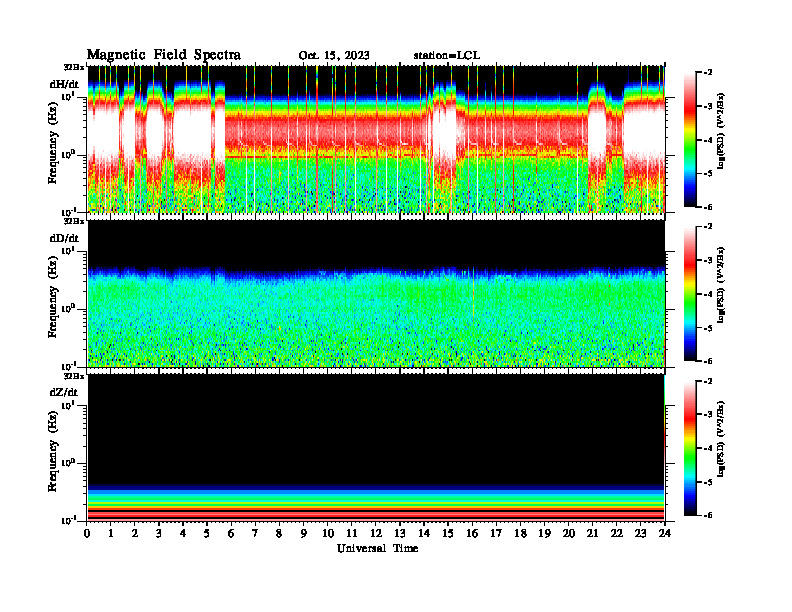Click hour "3" on the time axis
The width and height of the screenshot is (792, 612).
pyautogui.click(x=159, y=533)
